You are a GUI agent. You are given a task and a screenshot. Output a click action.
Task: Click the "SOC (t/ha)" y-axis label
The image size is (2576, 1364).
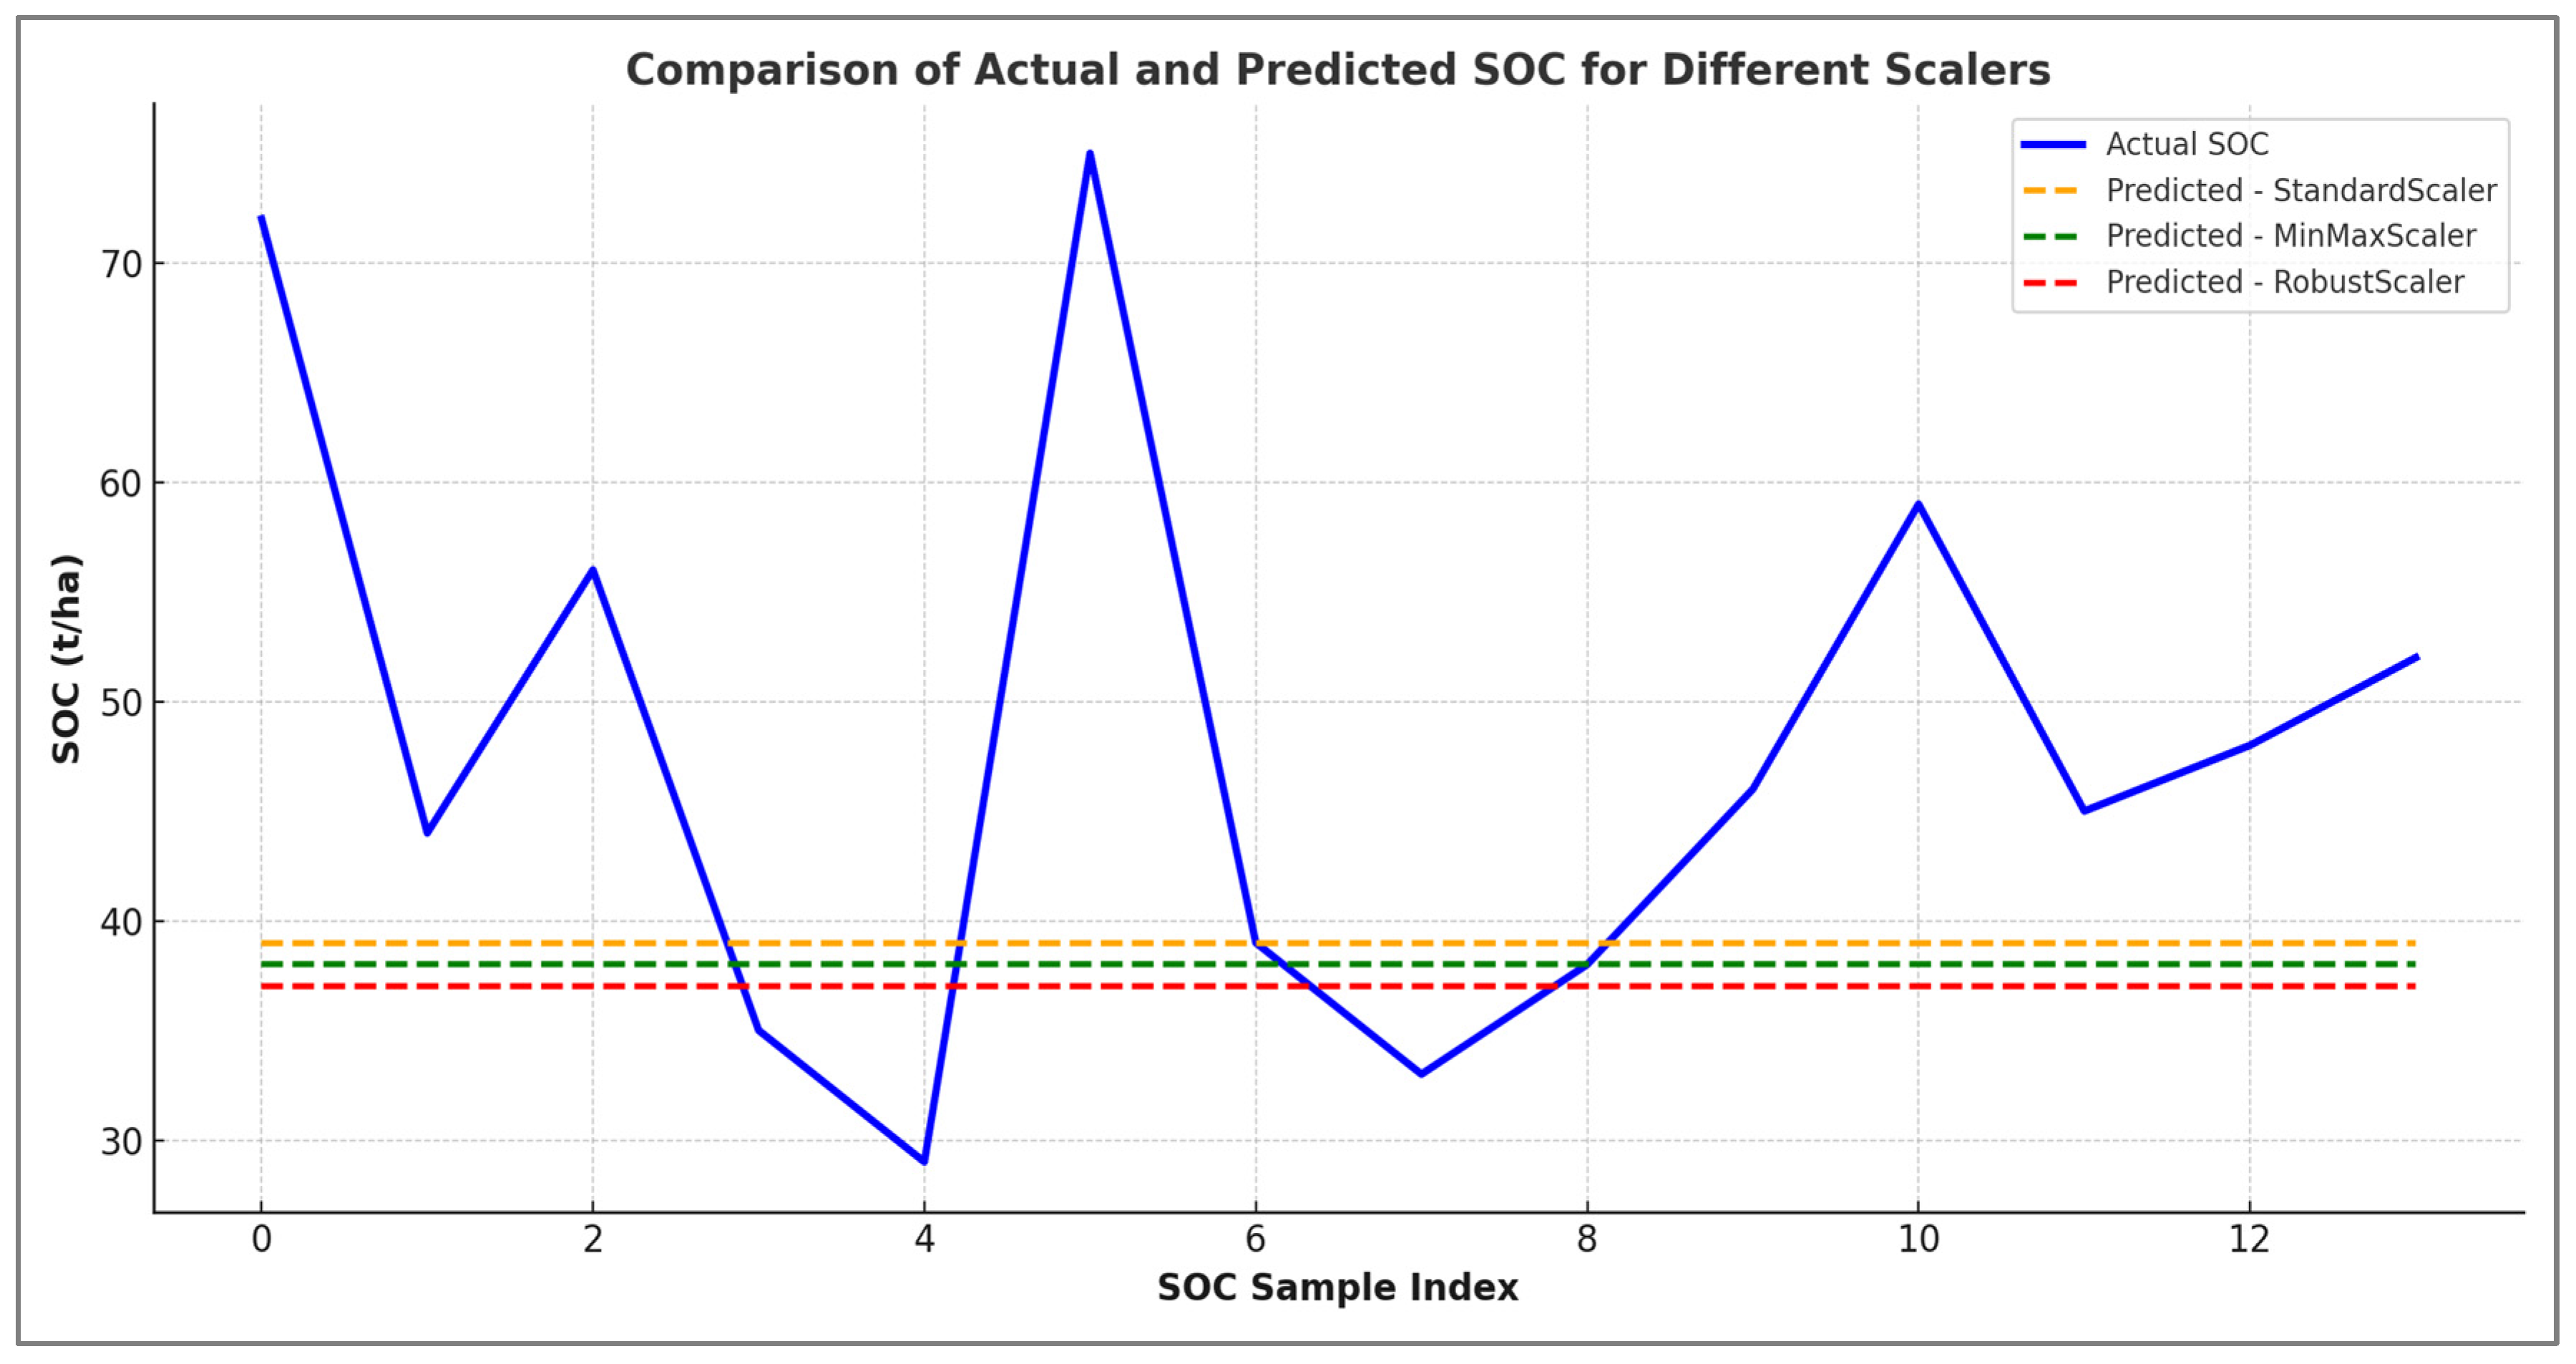(66, 659)
